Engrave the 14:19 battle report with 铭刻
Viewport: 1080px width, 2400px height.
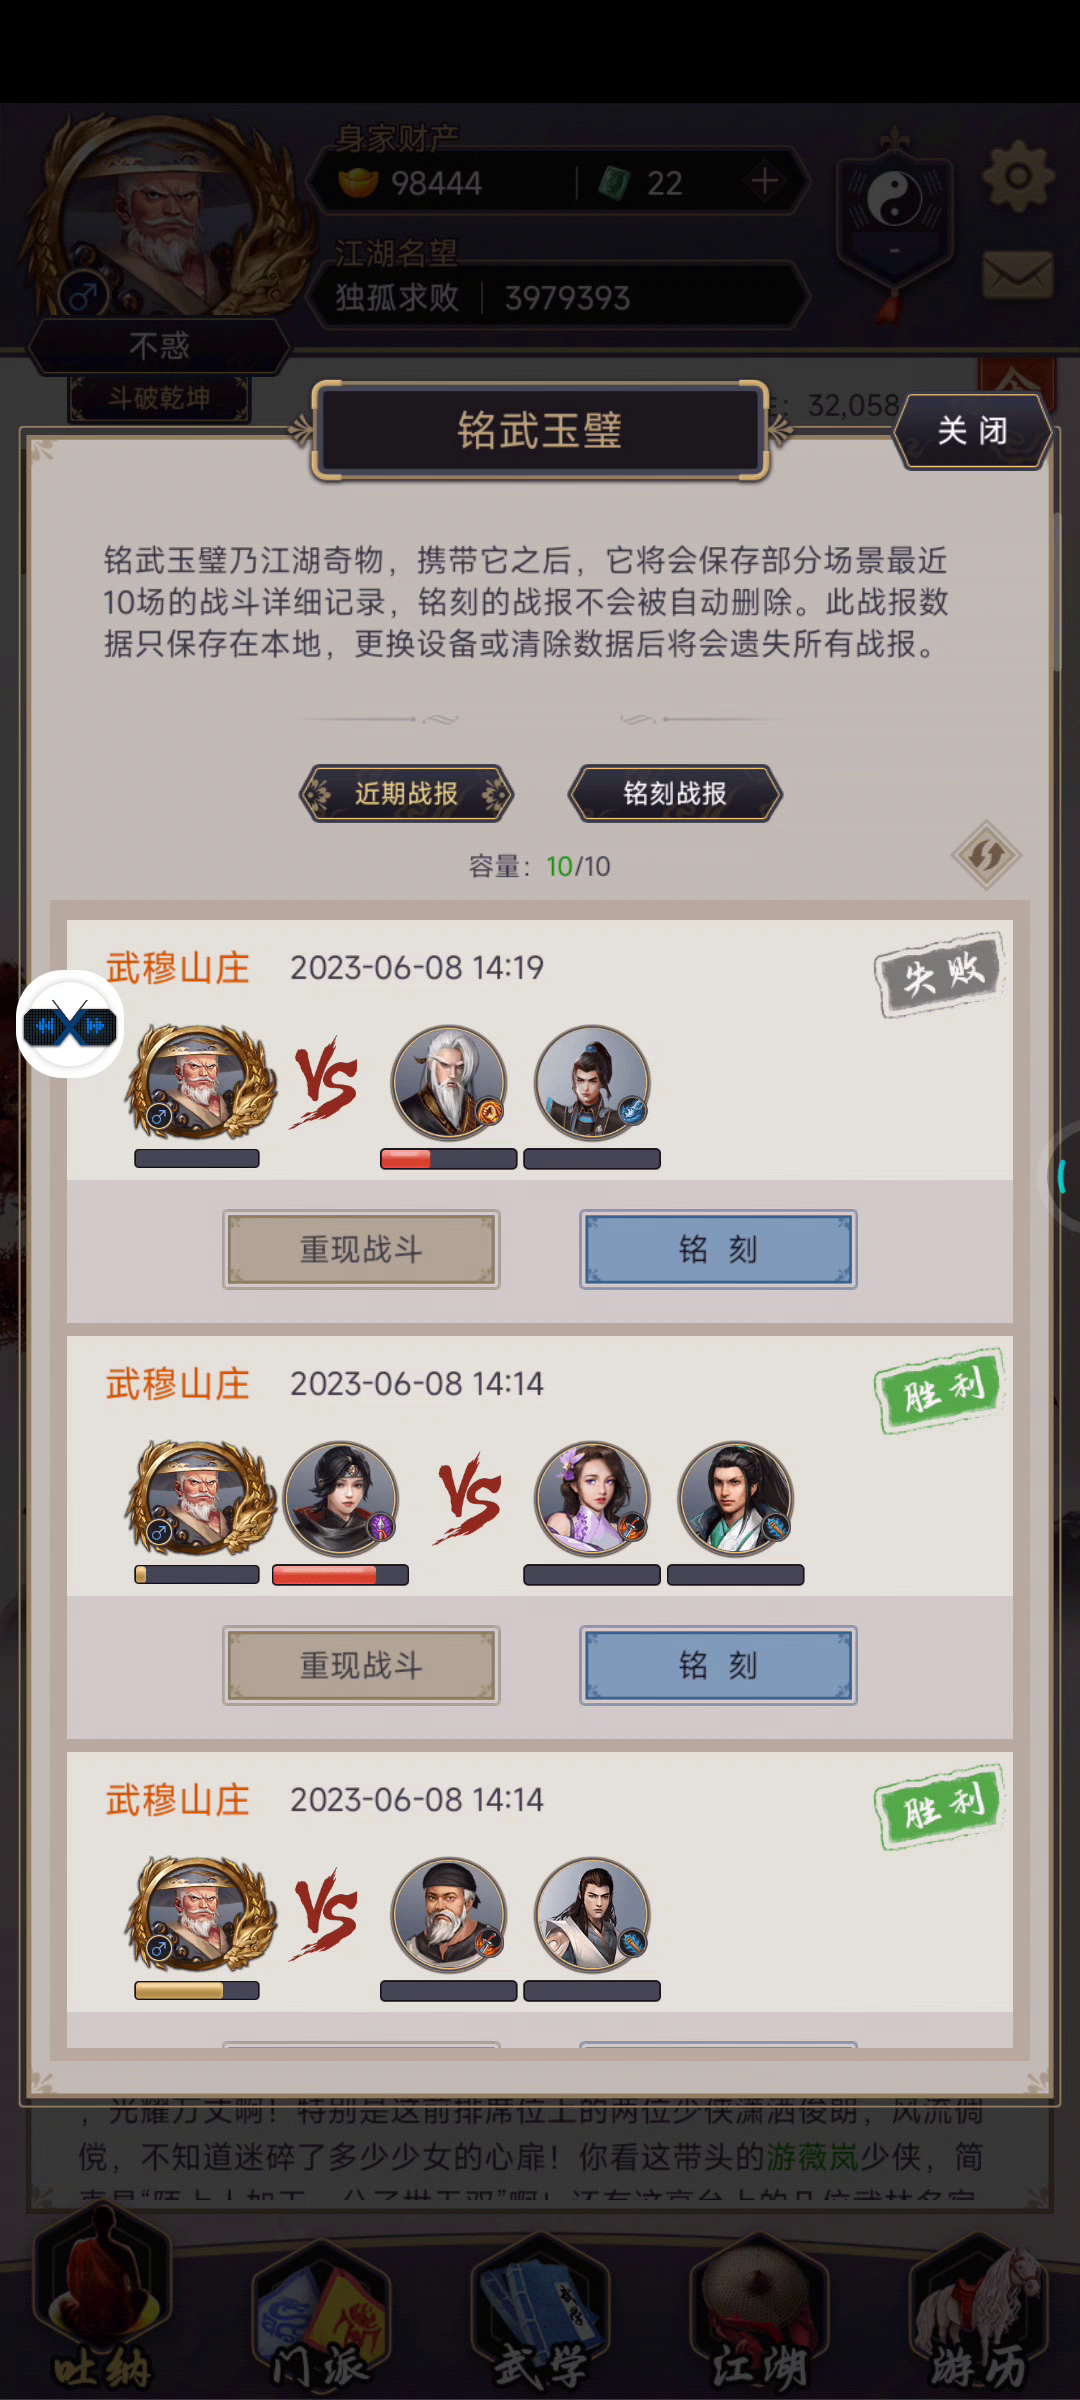pyautogui.click(x=718, y=1249)
